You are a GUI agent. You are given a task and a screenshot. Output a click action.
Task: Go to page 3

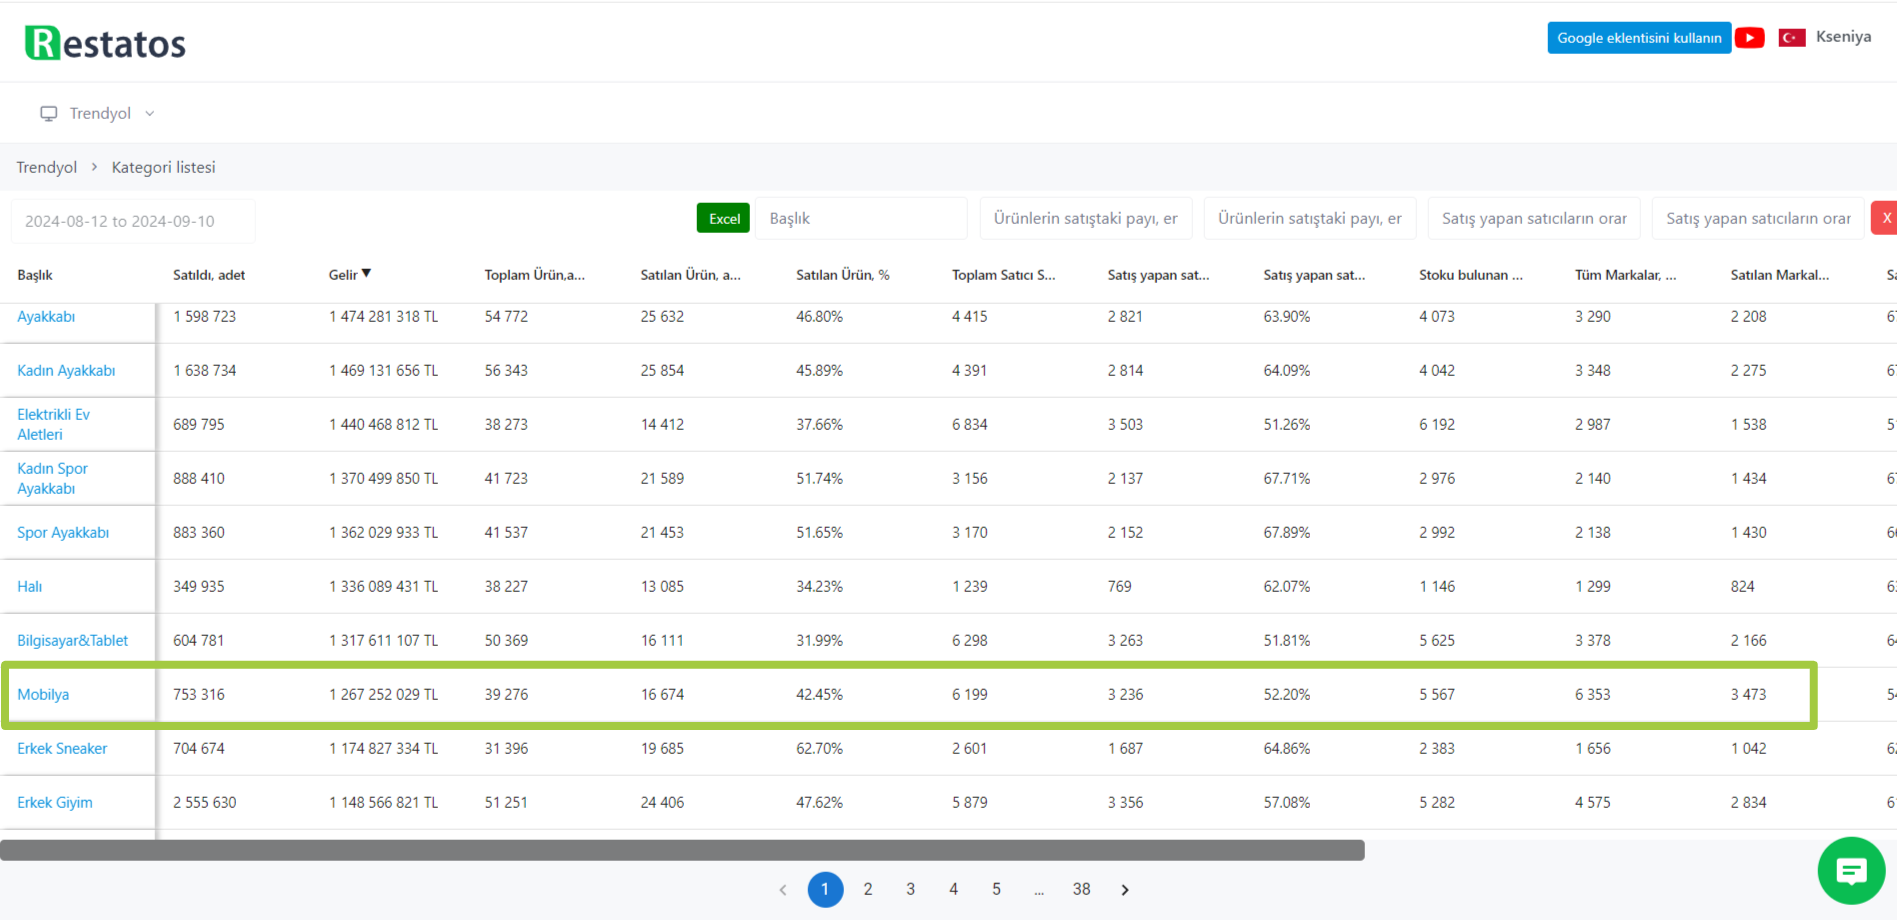tap(911, 889)
